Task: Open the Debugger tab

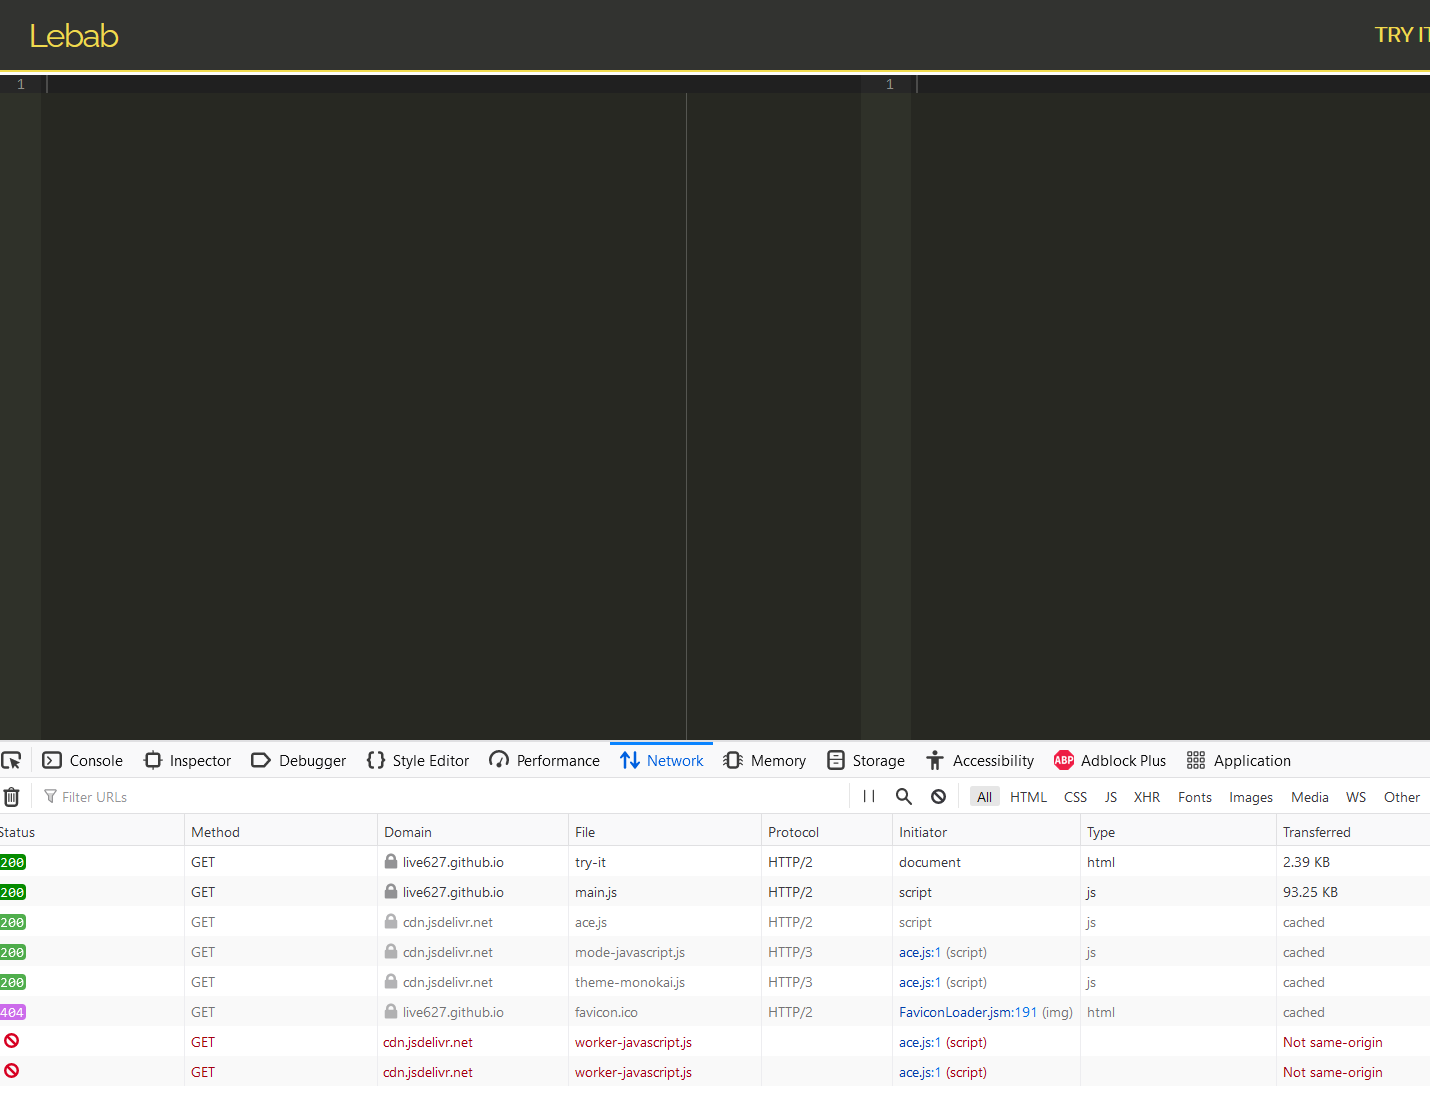Action: coord(298,761)
